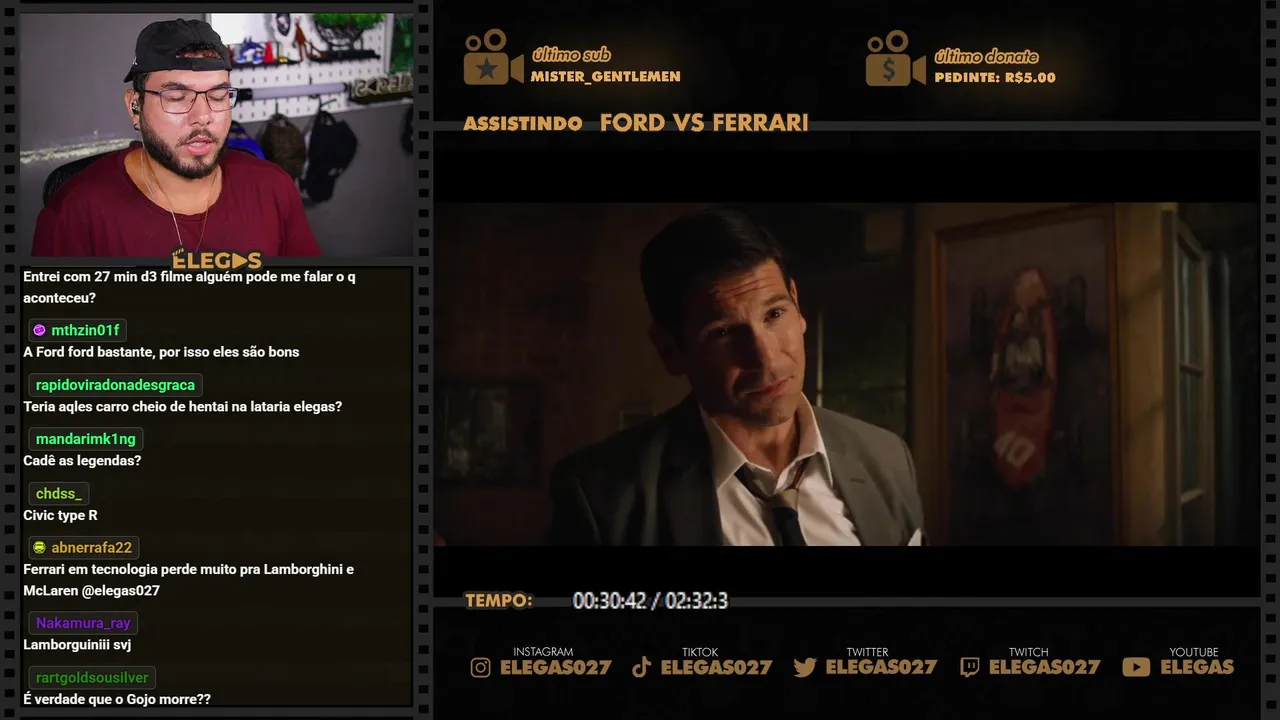Viewport: 1280px width, 720px height.
Task: Click the yellow badge beside abnerrafa22
Action: click(x=39, y=547)
